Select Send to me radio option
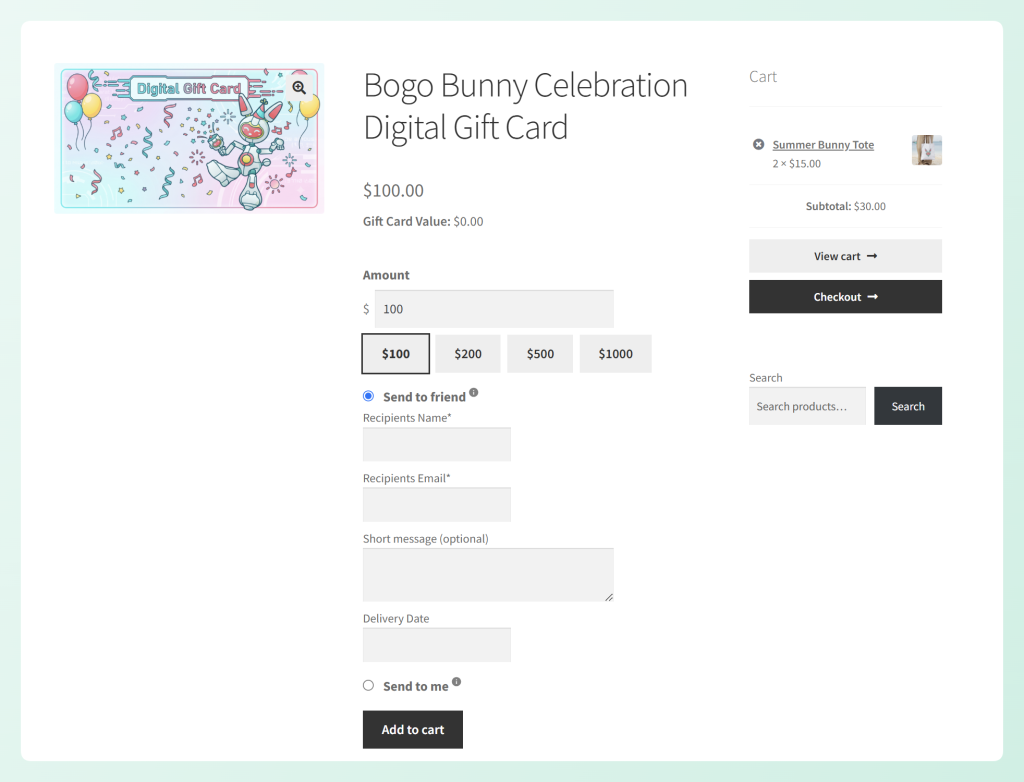Screen dimensions: 1024x782 coord(368,685)
